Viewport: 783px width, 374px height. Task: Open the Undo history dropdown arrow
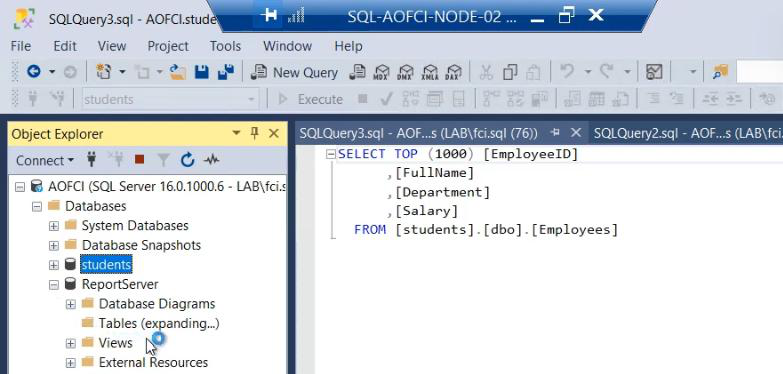coord(588,72)
